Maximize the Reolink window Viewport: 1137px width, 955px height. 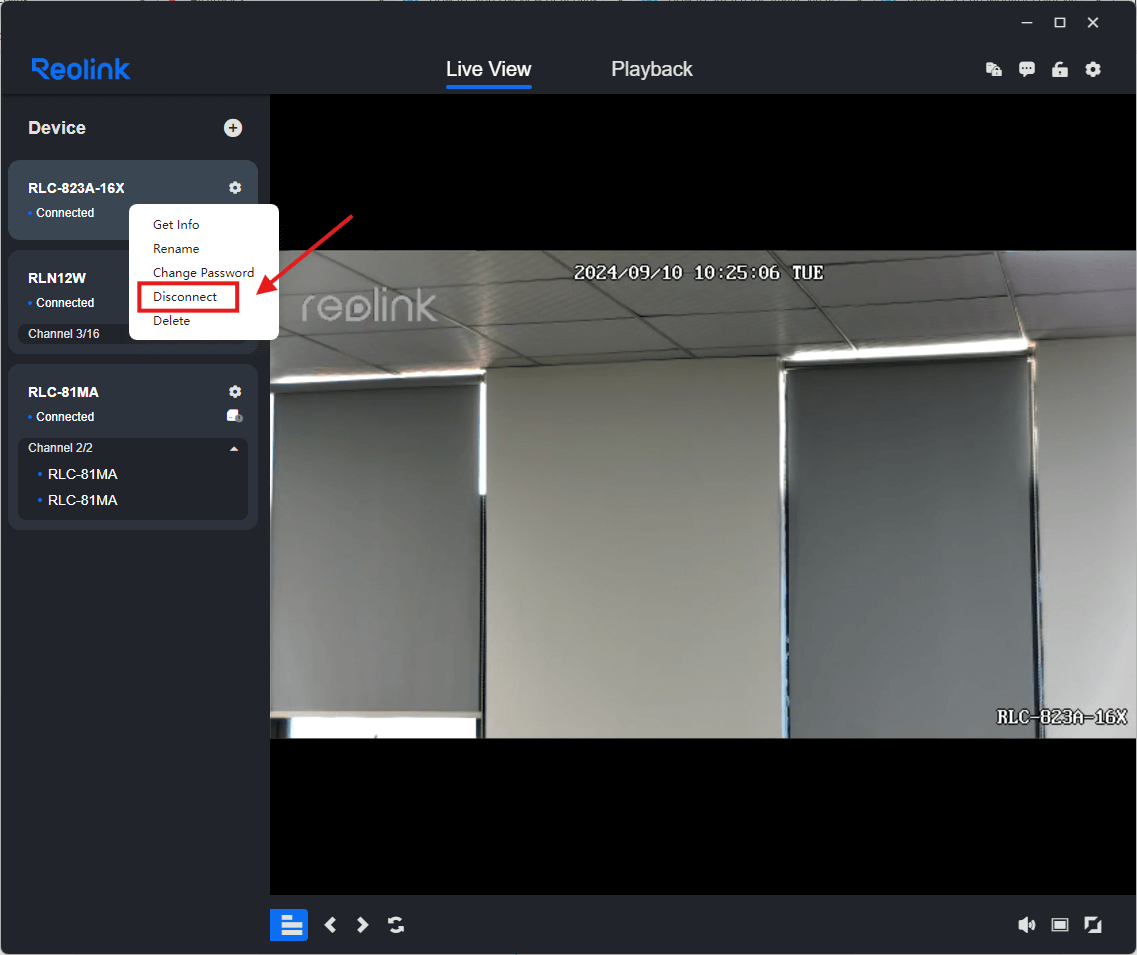[1060, 22]
